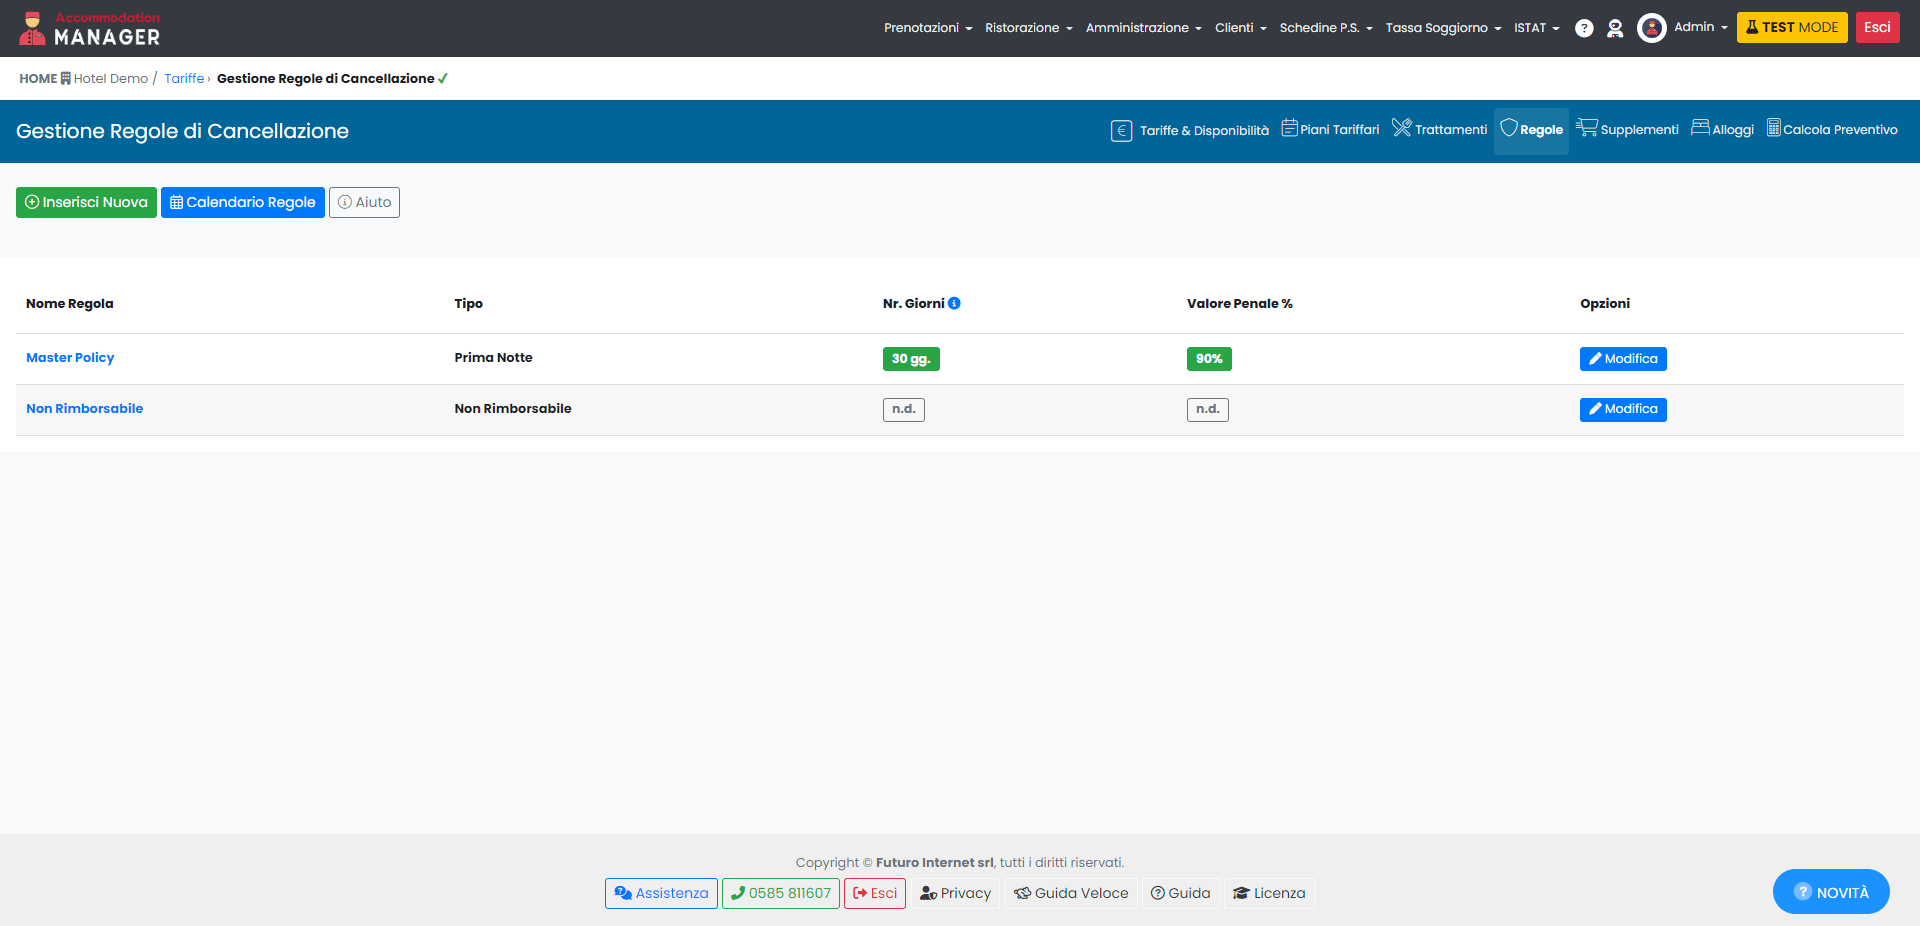Click Modifica for Non Rimborsabile row
1920x926 pixels.
1622,409
